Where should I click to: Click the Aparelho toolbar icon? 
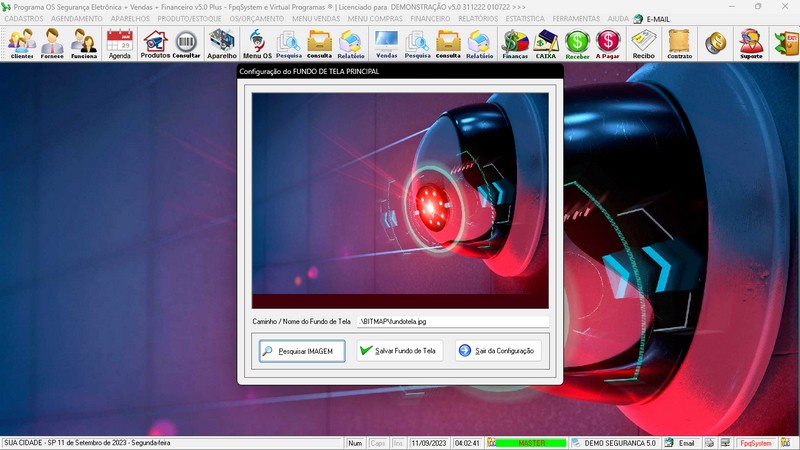pyautogui.click(x=222, y=44)
